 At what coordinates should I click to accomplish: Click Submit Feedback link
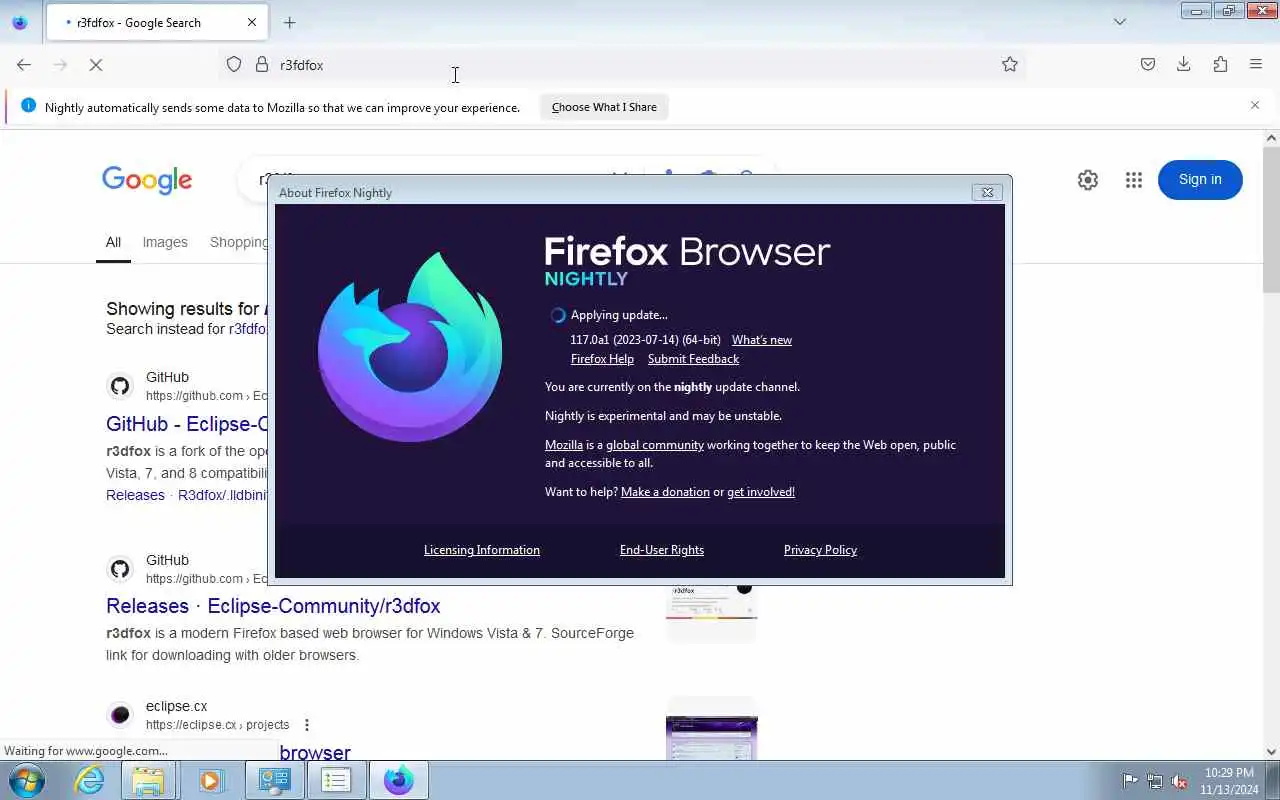pyautogui.click(x=693, y=359)
